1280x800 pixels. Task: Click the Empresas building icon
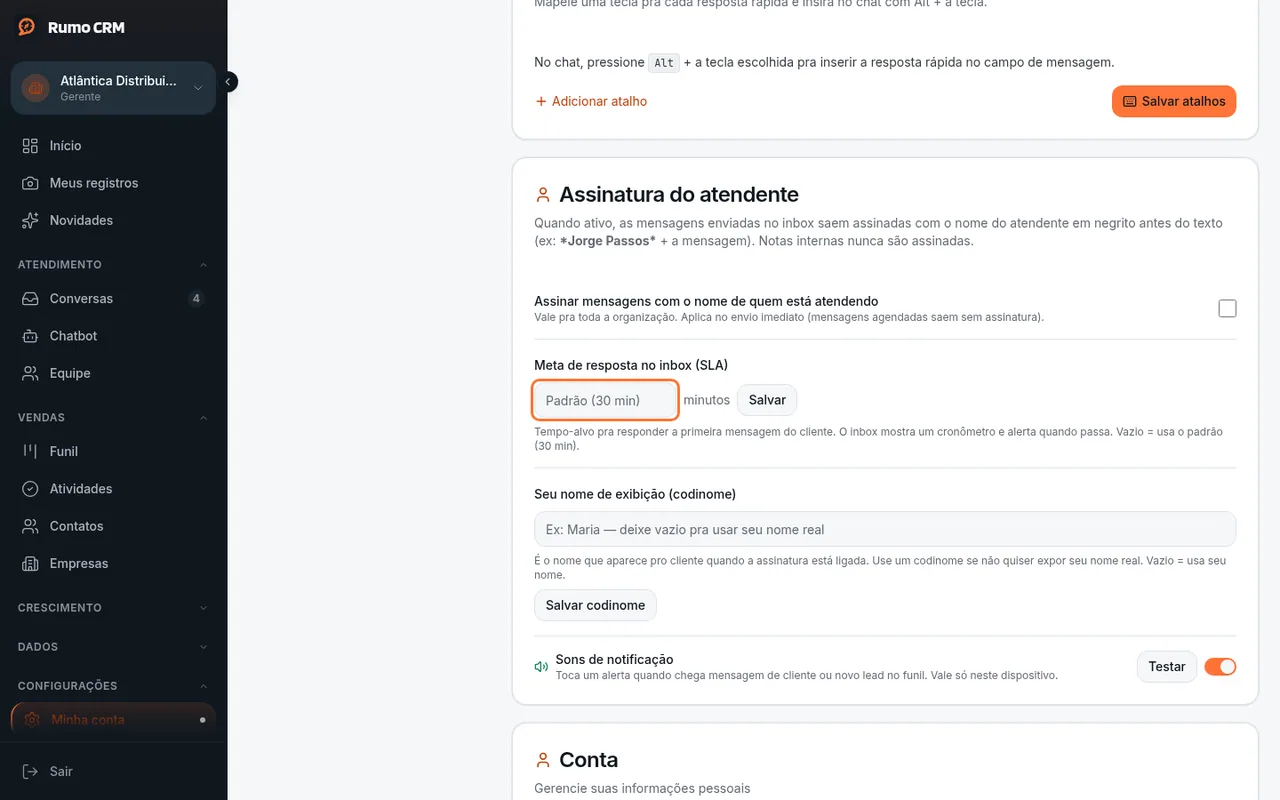(x=31, y=563)
